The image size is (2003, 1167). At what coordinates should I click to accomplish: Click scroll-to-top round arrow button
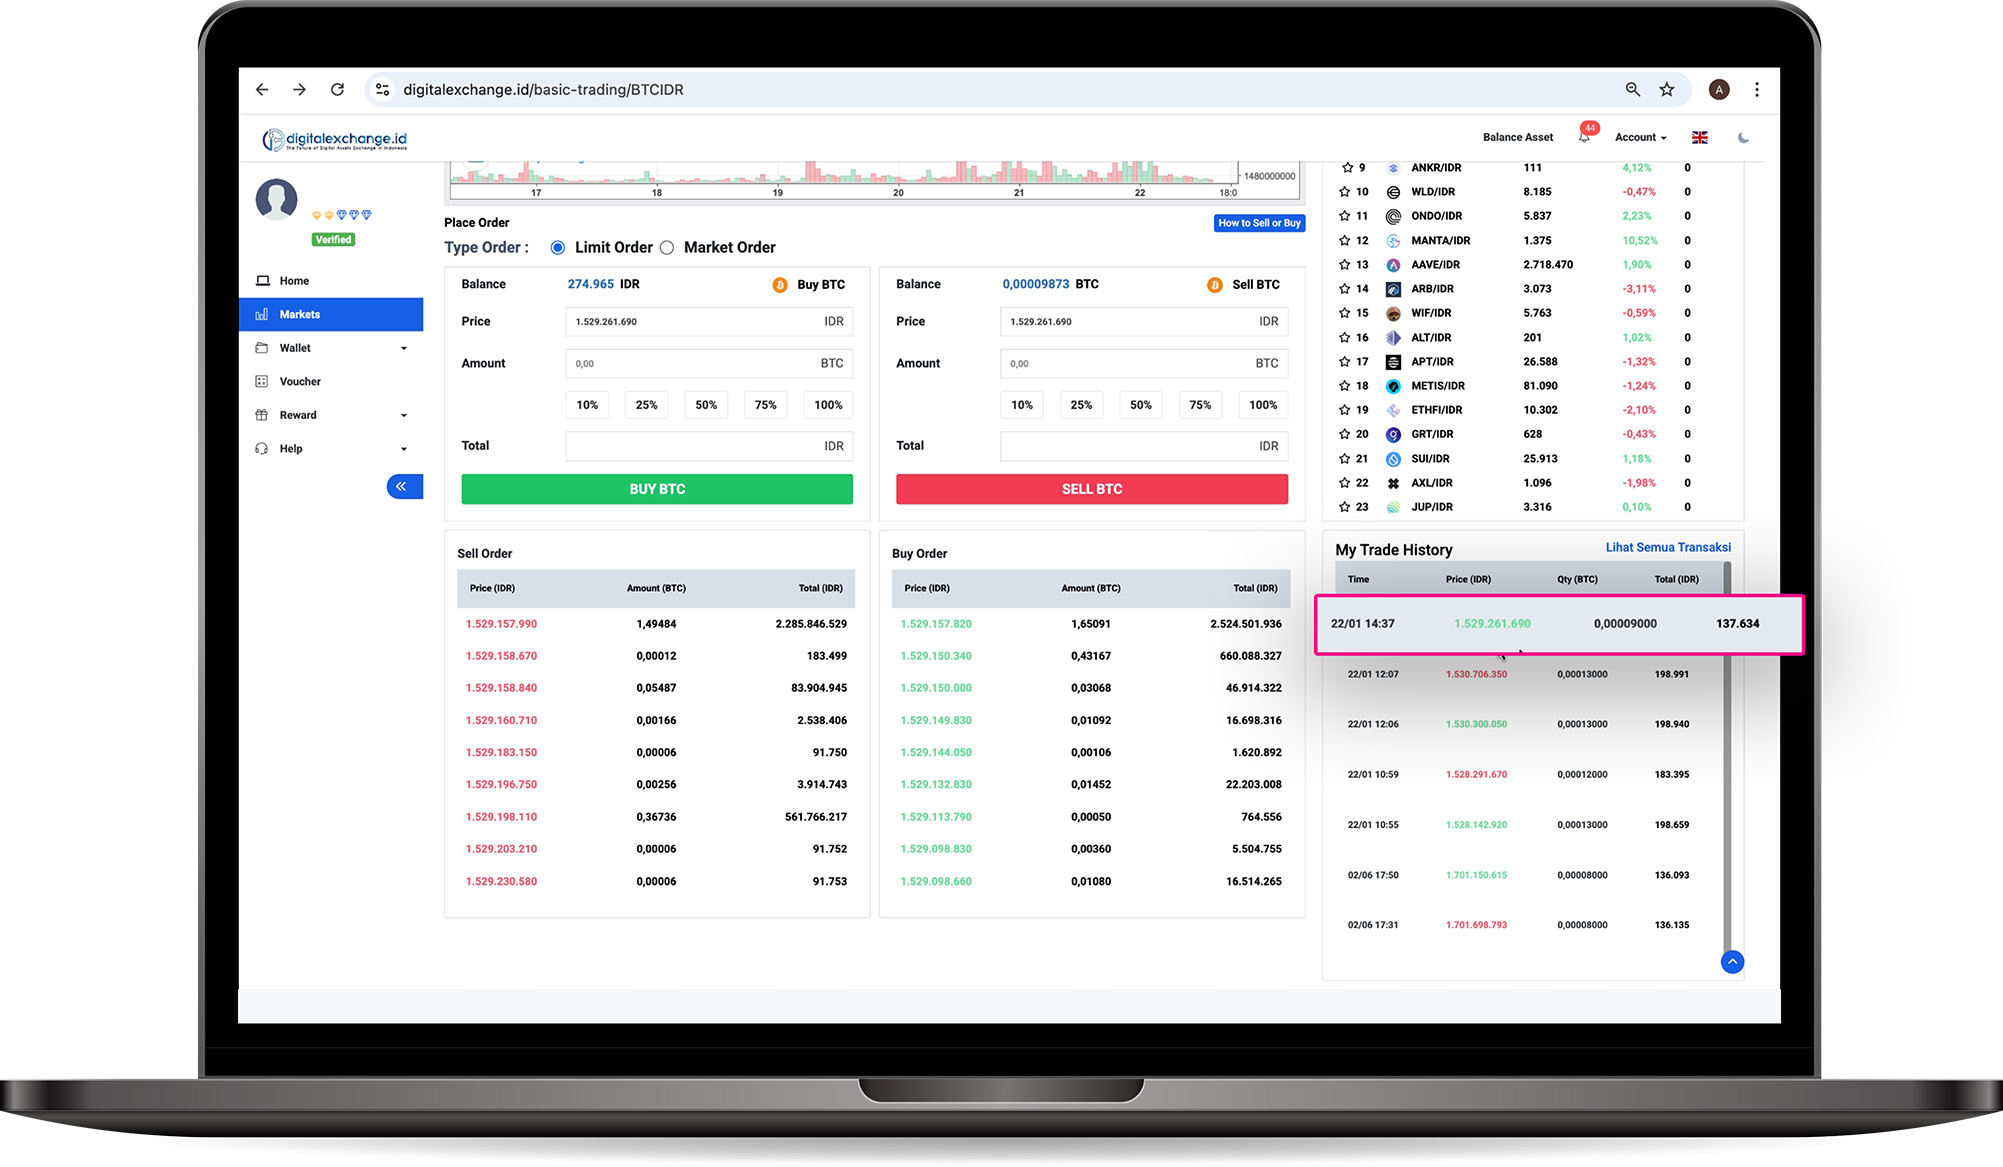point(1732,962)
